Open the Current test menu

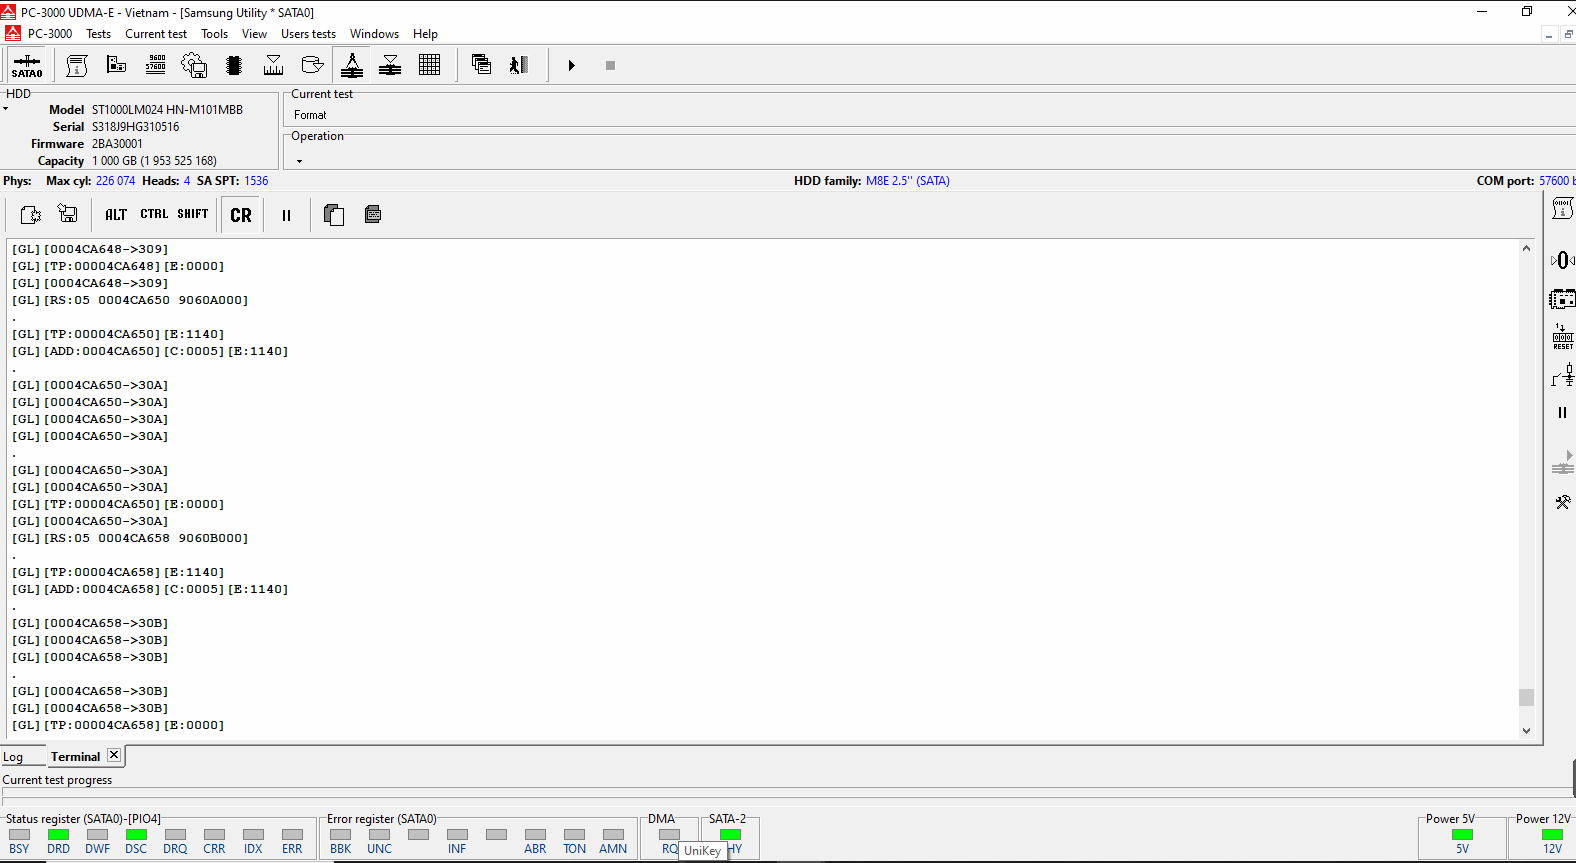tap(156, 34)
